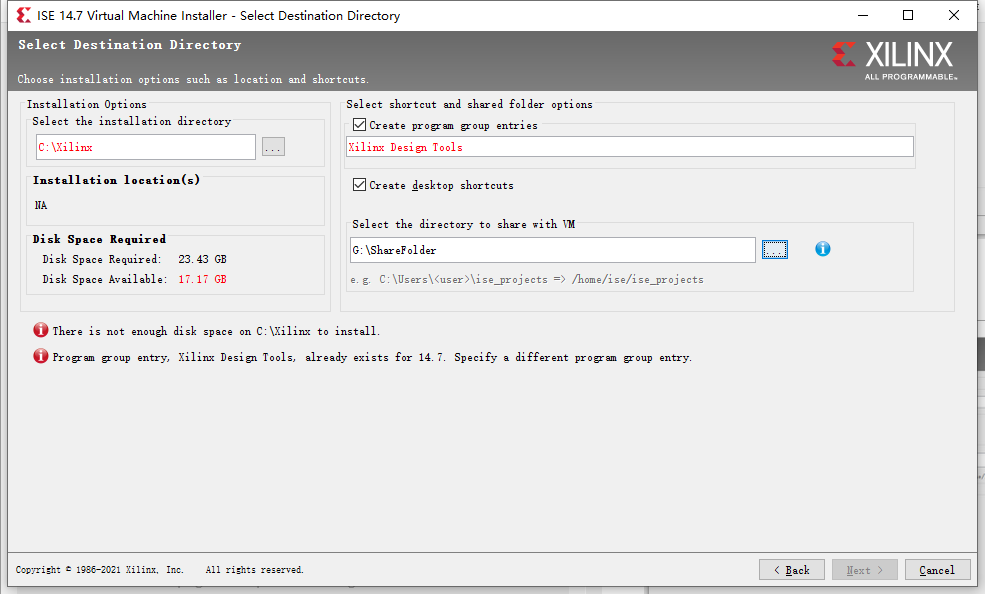985x594 pixels.
Task: Click the browse "..." button beside installation directory
Action: click(272, 146)
